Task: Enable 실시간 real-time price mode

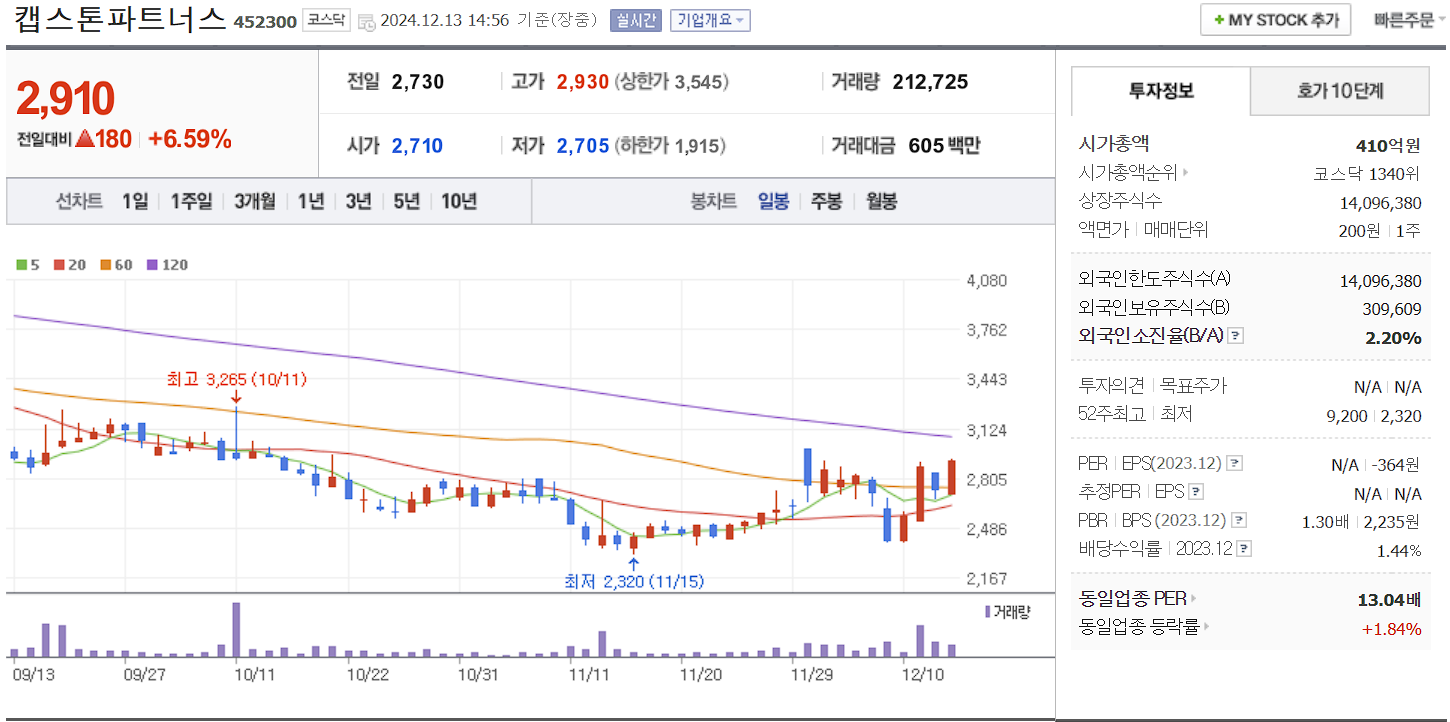Action: 636,19
